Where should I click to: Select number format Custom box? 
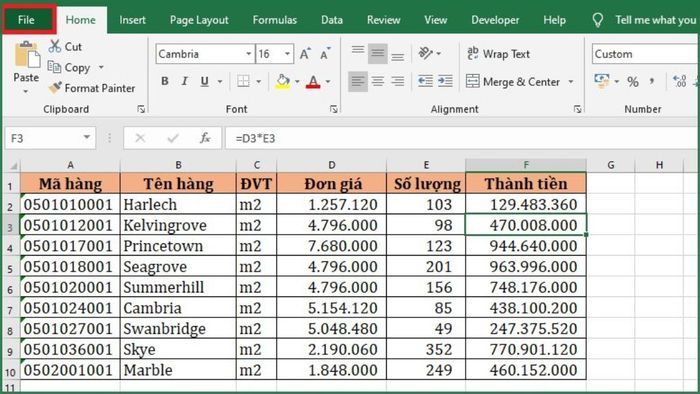pyautogui.click(x=645, y=54)
